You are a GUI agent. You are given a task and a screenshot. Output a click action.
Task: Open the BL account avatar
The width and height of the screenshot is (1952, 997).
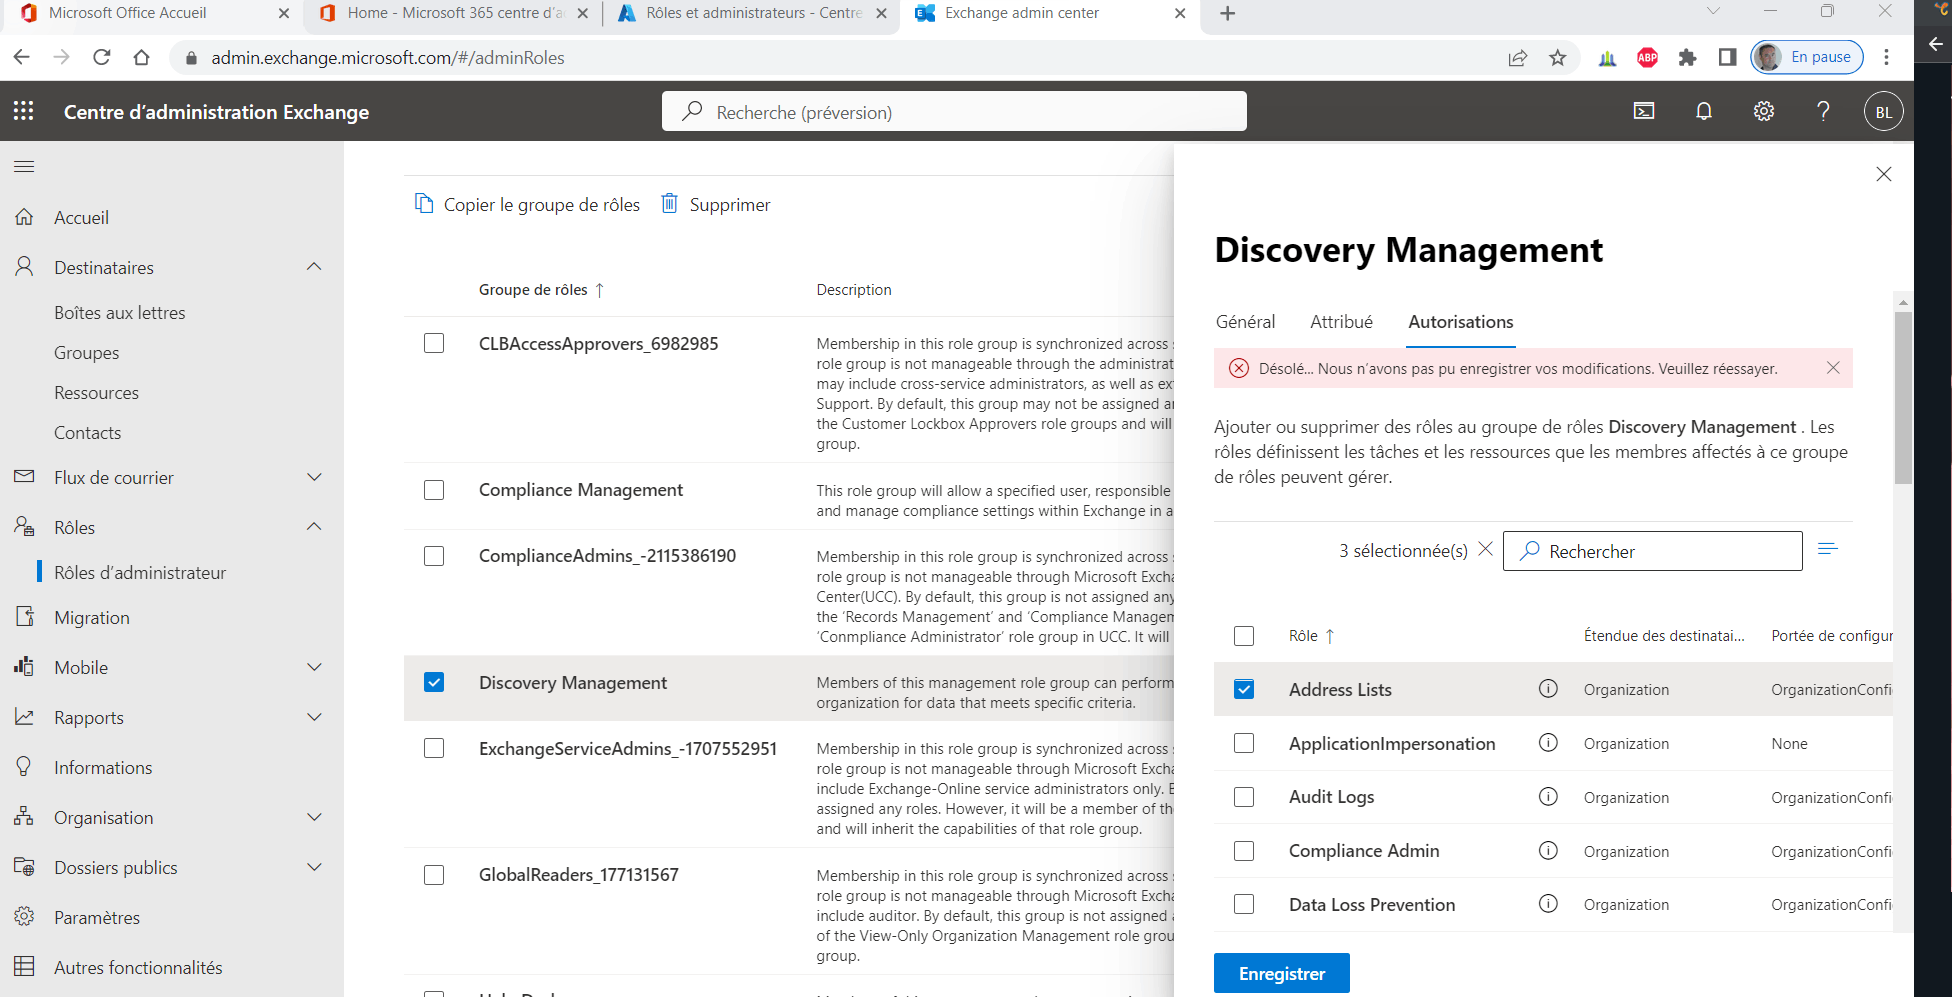tap(1883, 112)
